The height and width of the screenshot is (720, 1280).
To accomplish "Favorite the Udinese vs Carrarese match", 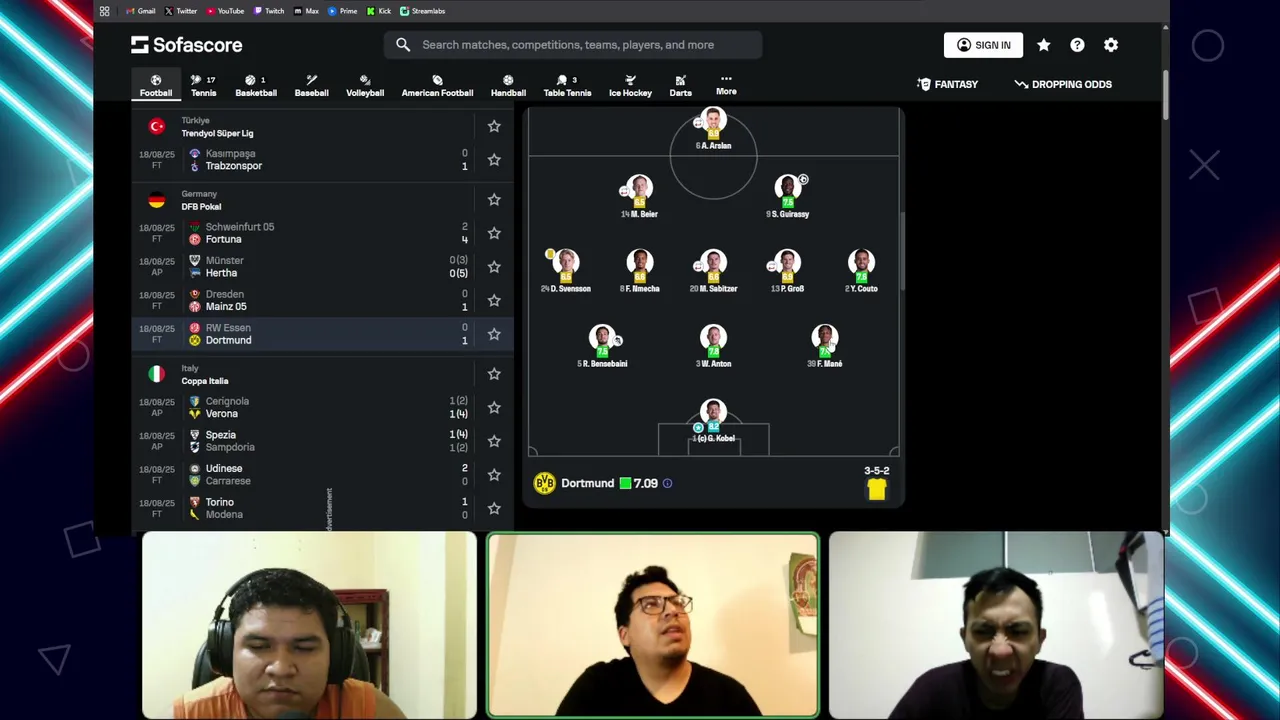I will click(x=494, y=475).
